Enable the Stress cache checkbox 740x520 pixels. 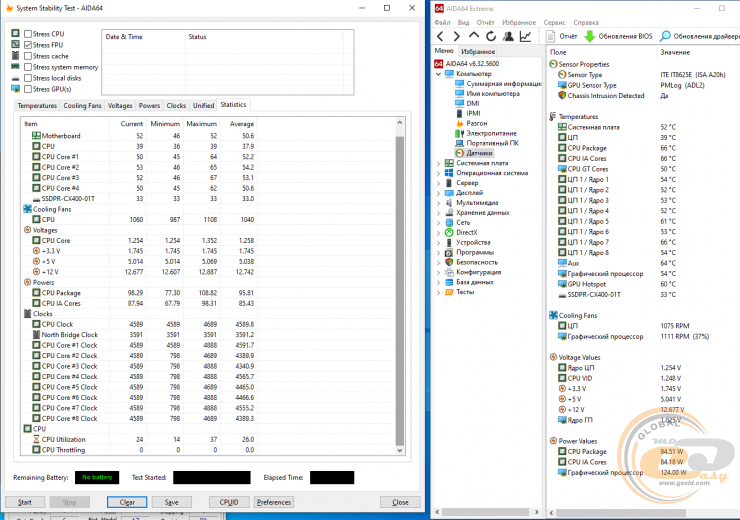[x=28, y=56]
